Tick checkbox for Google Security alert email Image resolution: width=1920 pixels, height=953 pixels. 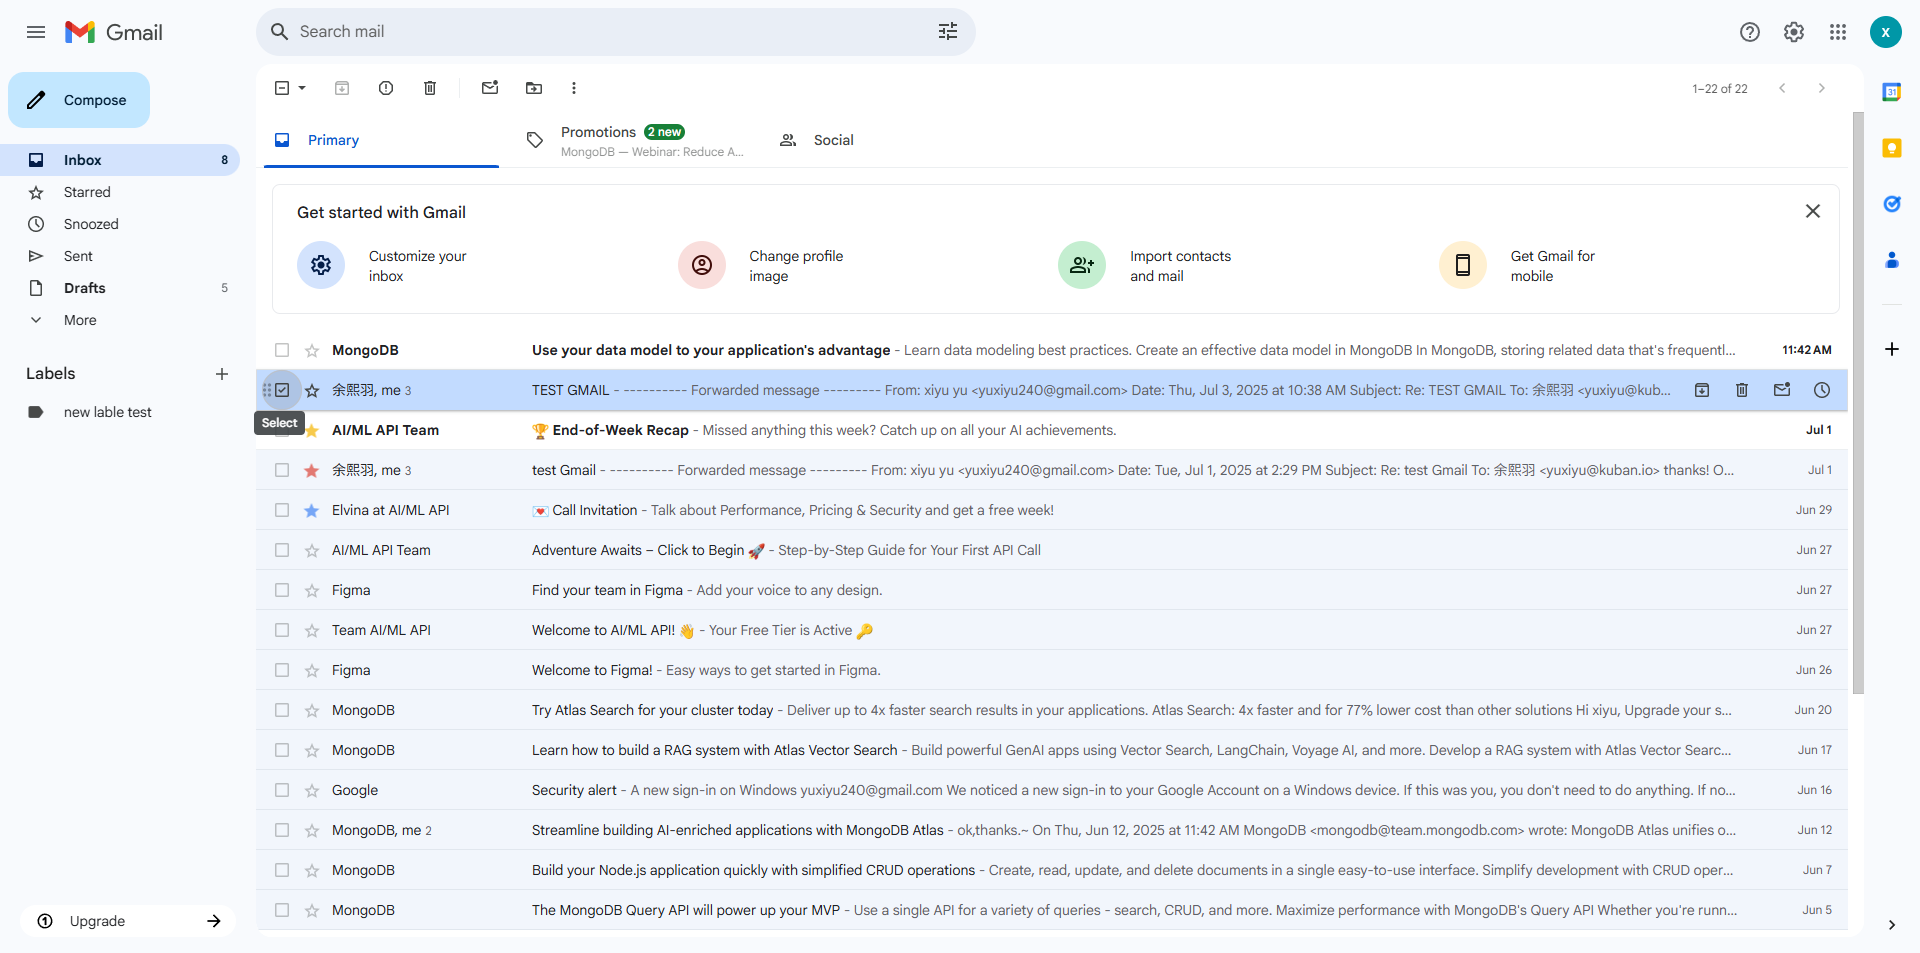tap(282, 790)
